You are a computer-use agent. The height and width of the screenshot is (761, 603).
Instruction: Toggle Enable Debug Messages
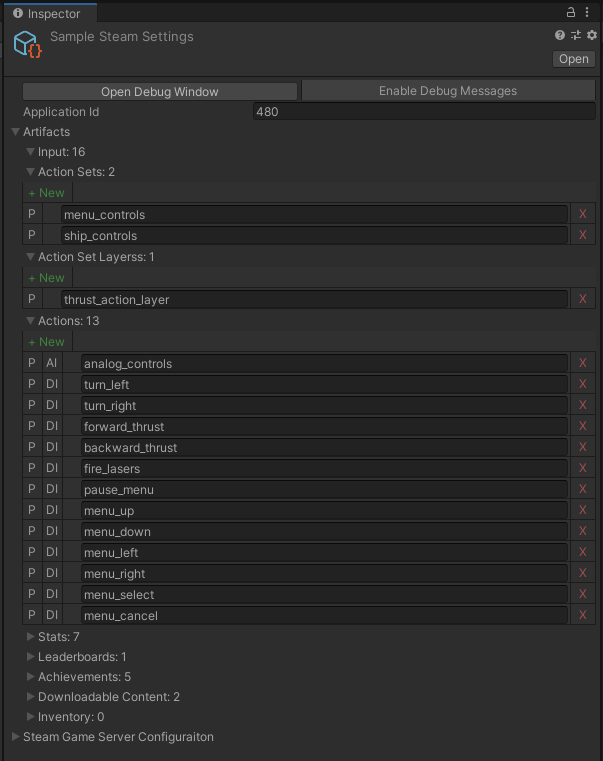448,91
